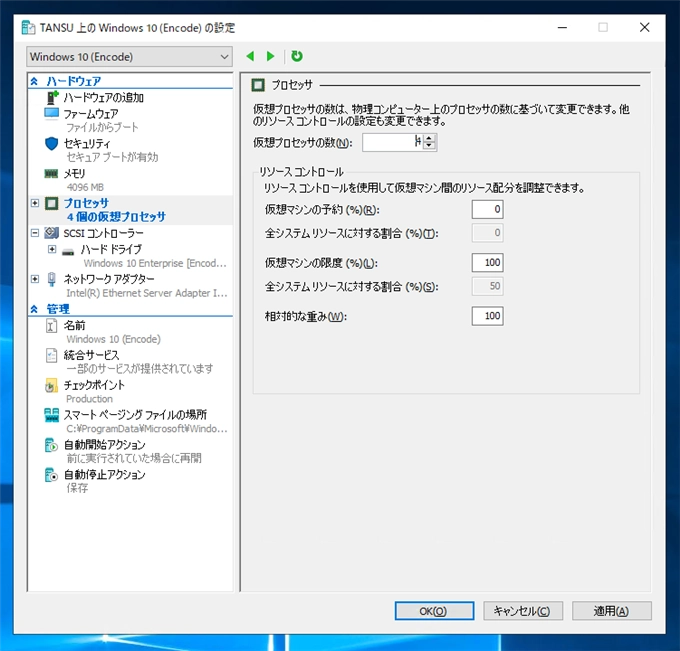Click 'Intel(R) Ethernet Server Adapter' text
The width and height of the screenshot is (680, 651).
pos(147,293)
